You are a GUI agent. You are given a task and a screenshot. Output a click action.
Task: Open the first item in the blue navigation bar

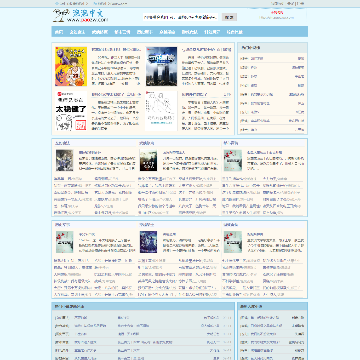click(x=59, y=32)
